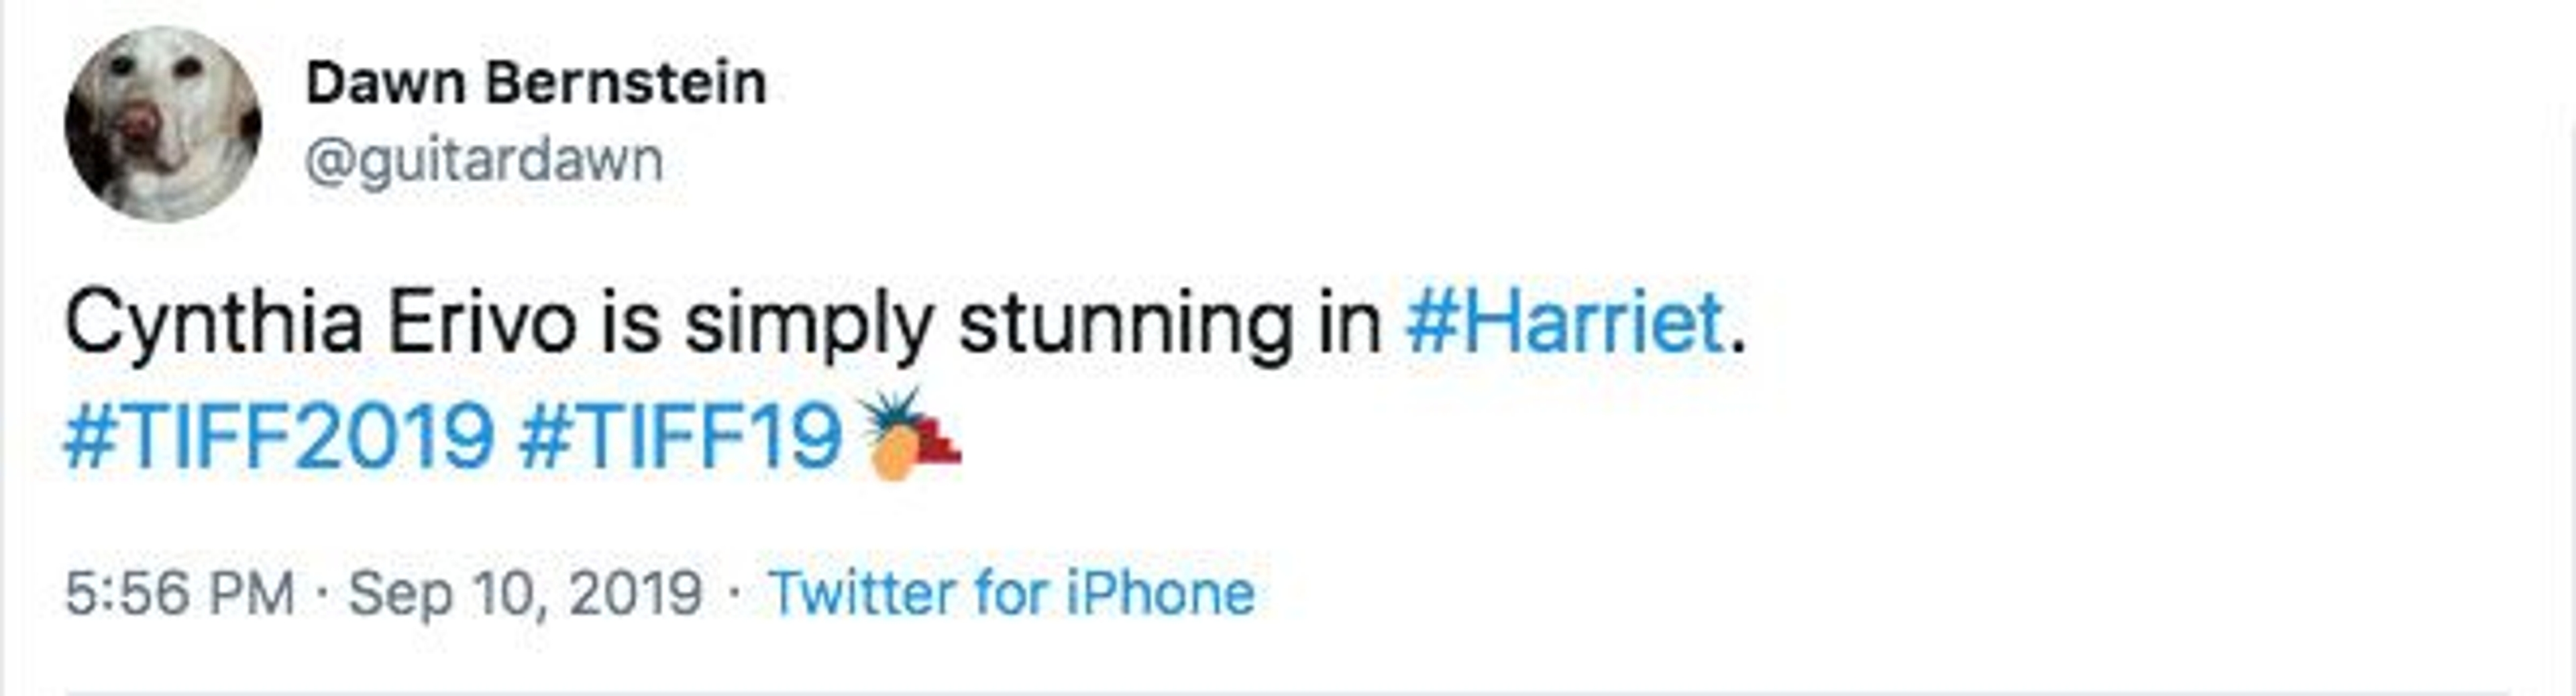
Task: Click the 5:56 PM timestamp
Action: click(x=180, y=593)
